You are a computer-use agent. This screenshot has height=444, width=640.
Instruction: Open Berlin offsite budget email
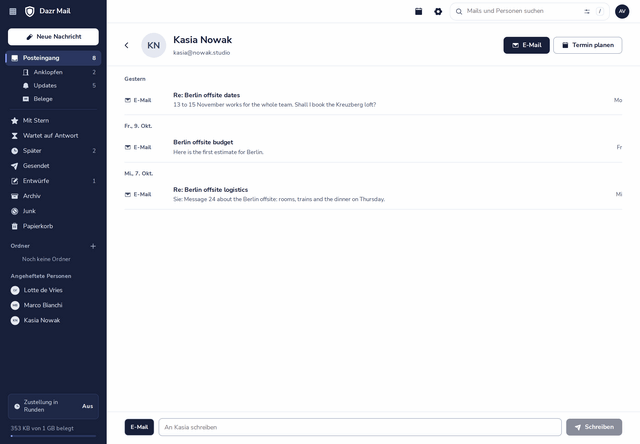373,147
